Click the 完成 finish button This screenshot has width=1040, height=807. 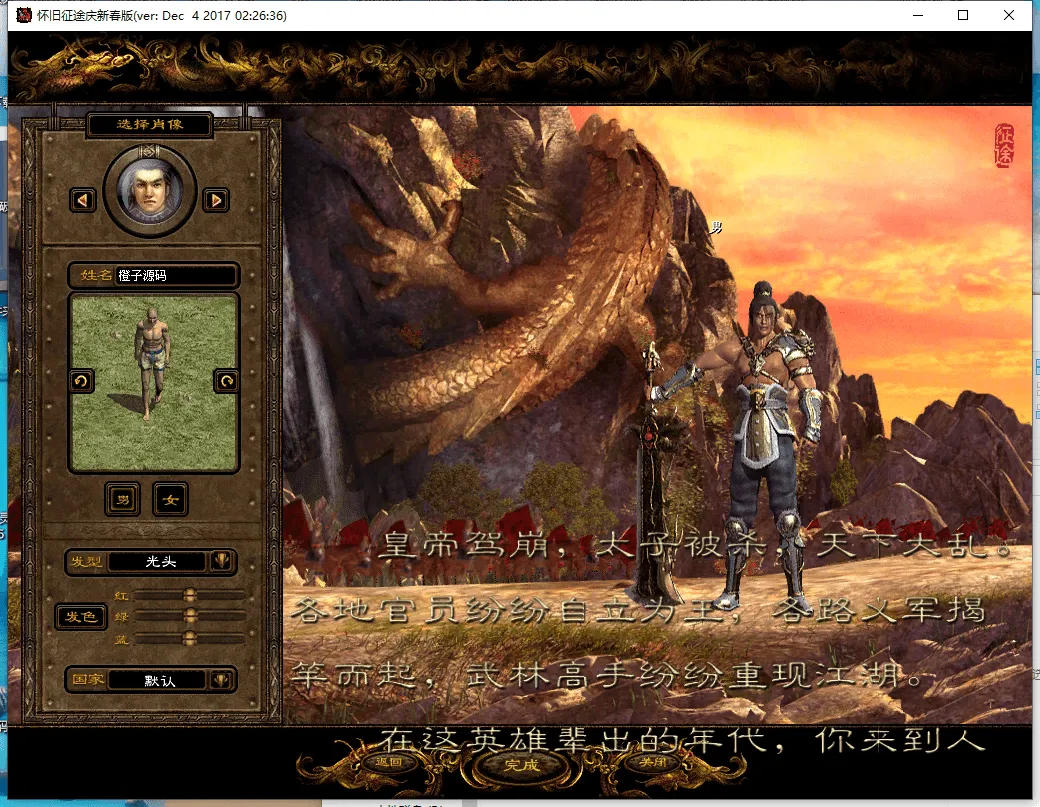tap(520, 765)
